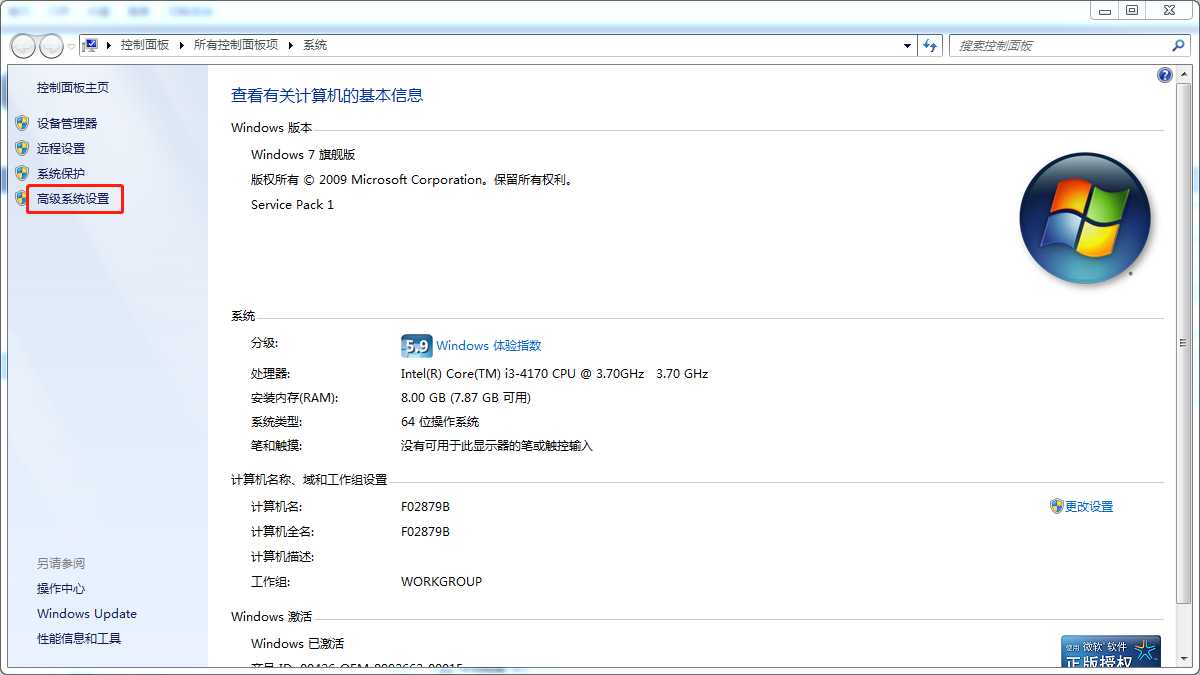Screen dimensions: 1200x675
Task: Expand the arrow after 所有控制面板项 breadcrumb
Action: click(291, 45)
